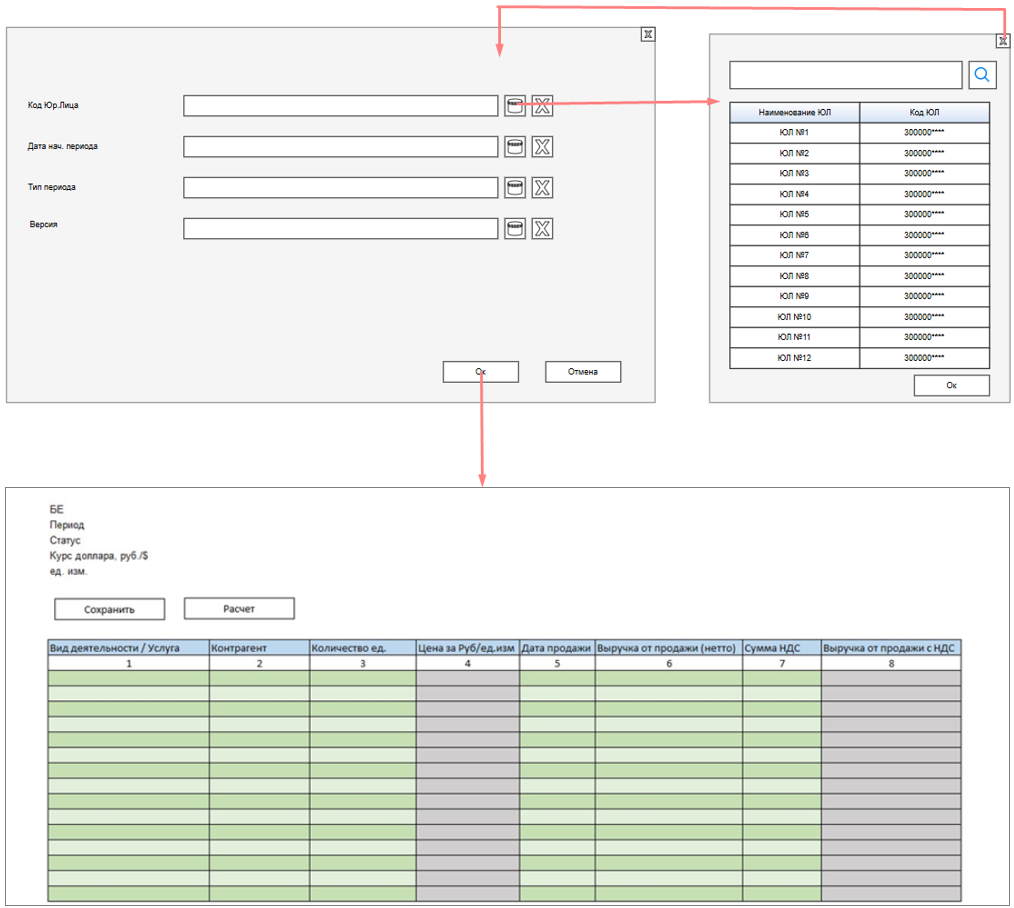Click the Контрагент column header

click(x=259, y=648)
